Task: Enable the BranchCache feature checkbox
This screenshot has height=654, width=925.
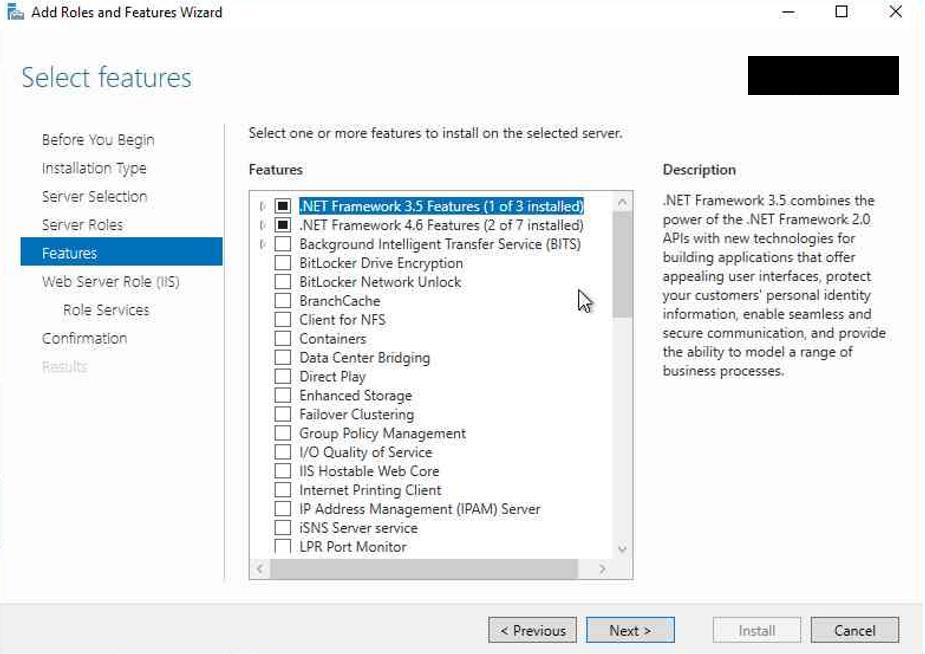Action: point(283,301)
